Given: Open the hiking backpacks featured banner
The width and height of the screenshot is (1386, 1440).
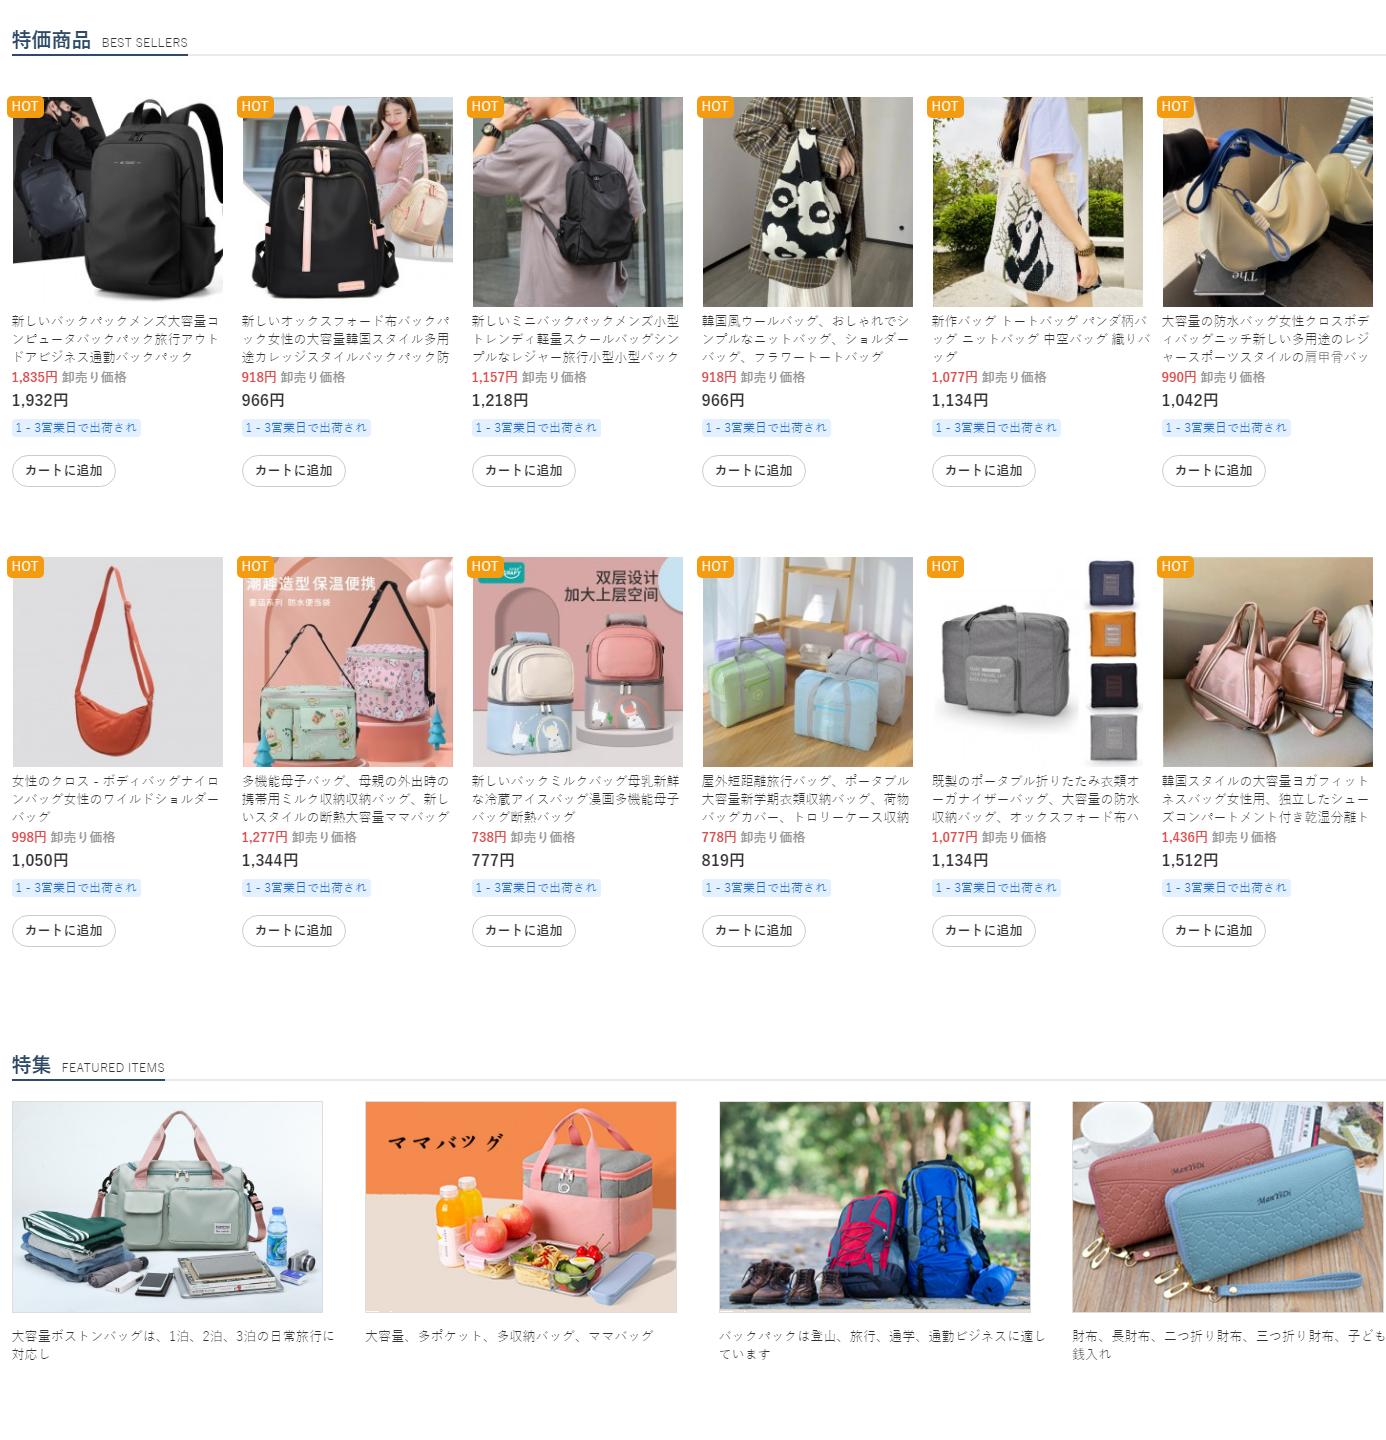Looking at the screenshot, I should tap(875, 1207).
